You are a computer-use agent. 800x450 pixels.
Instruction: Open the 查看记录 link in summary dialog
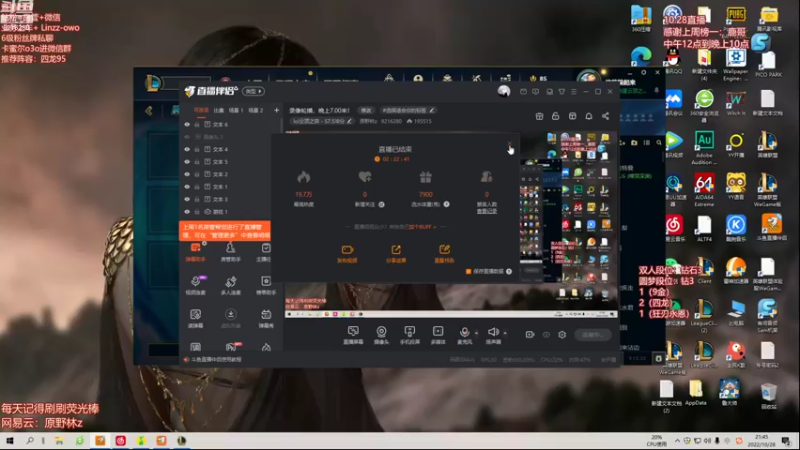(x=487, y=211)
